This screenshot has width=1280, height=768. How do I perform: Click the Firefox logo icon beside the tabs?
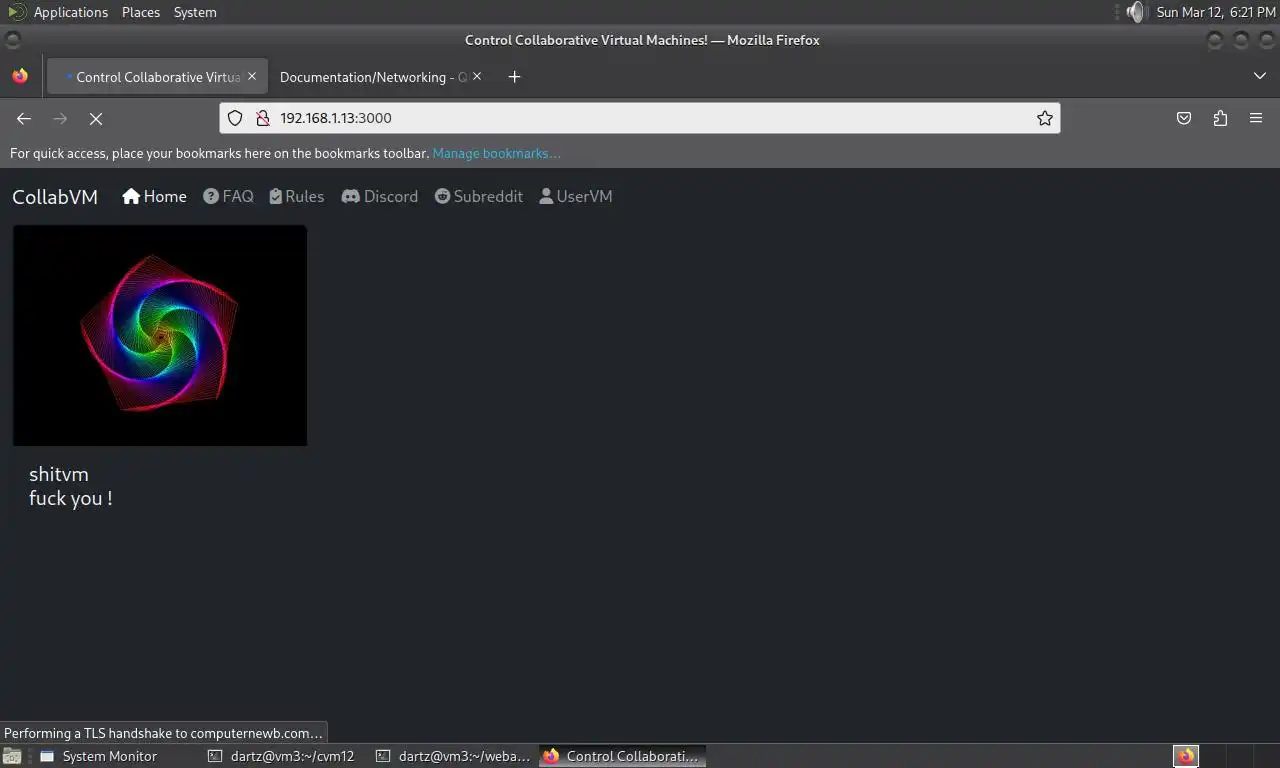[x=20, y=76]
